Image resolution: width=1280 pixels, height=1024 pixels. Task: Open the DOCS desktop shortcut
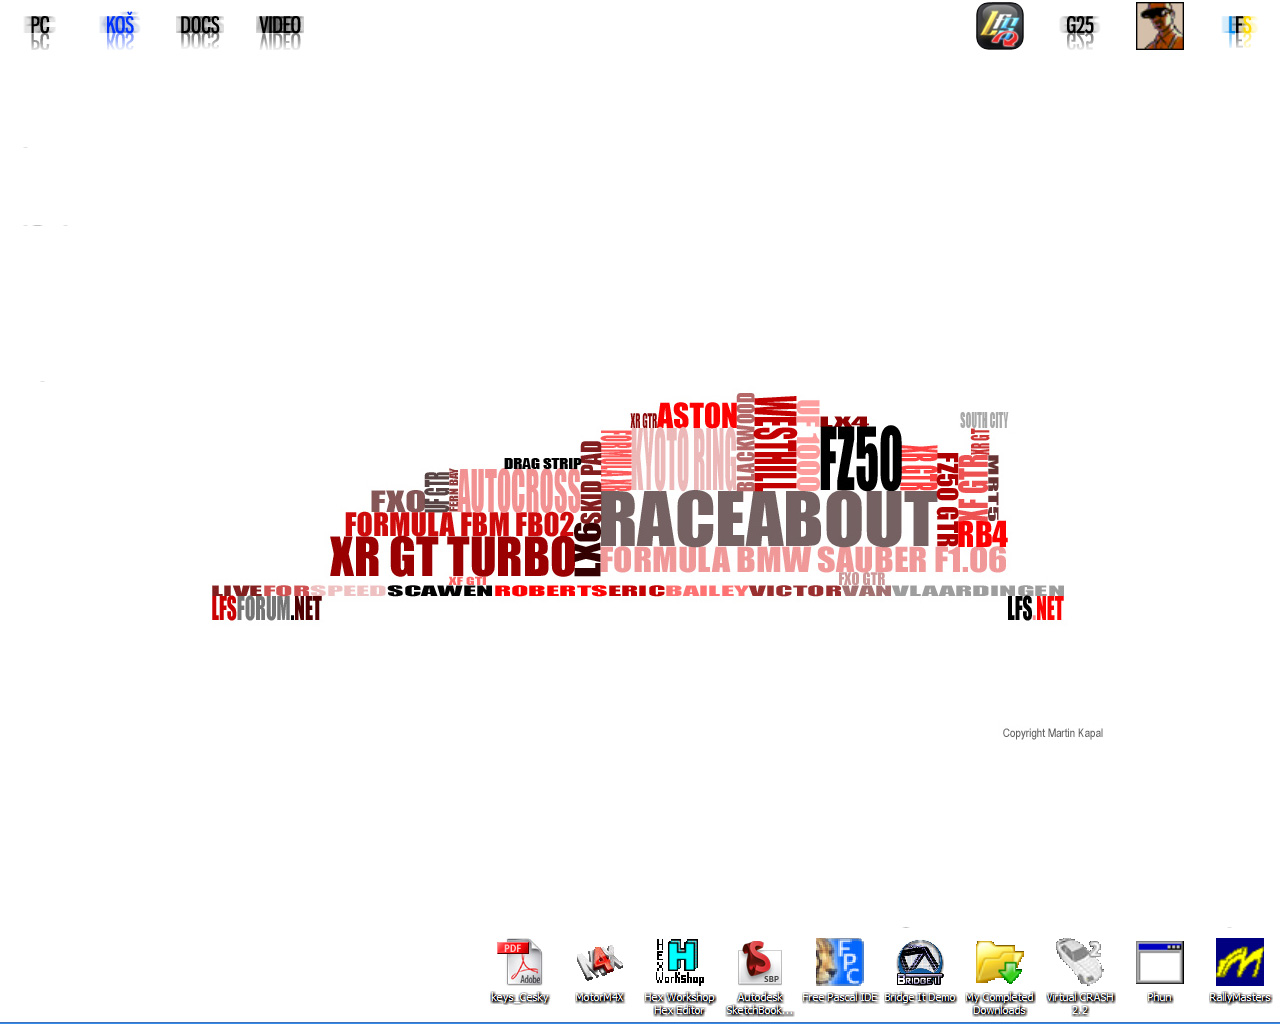[x=200, y=30]
